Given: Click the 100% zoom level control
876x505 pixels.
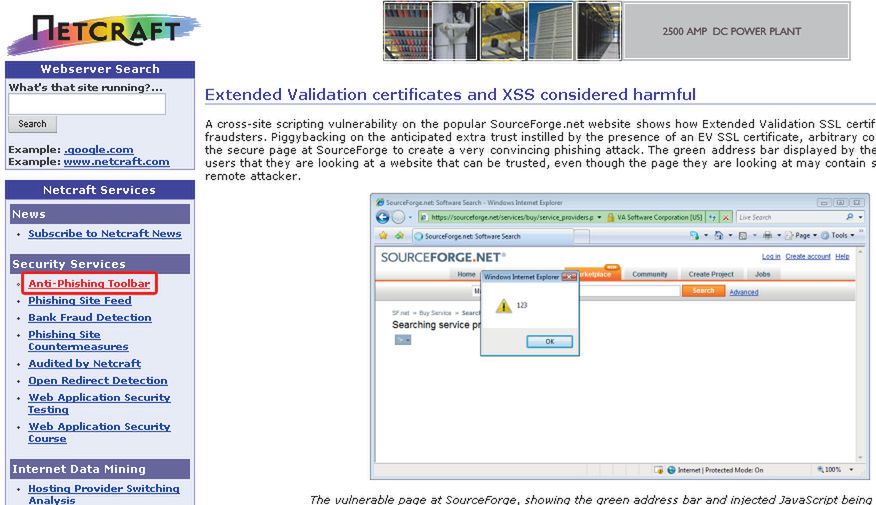Looking at the screenshot, I should (830, 469).
